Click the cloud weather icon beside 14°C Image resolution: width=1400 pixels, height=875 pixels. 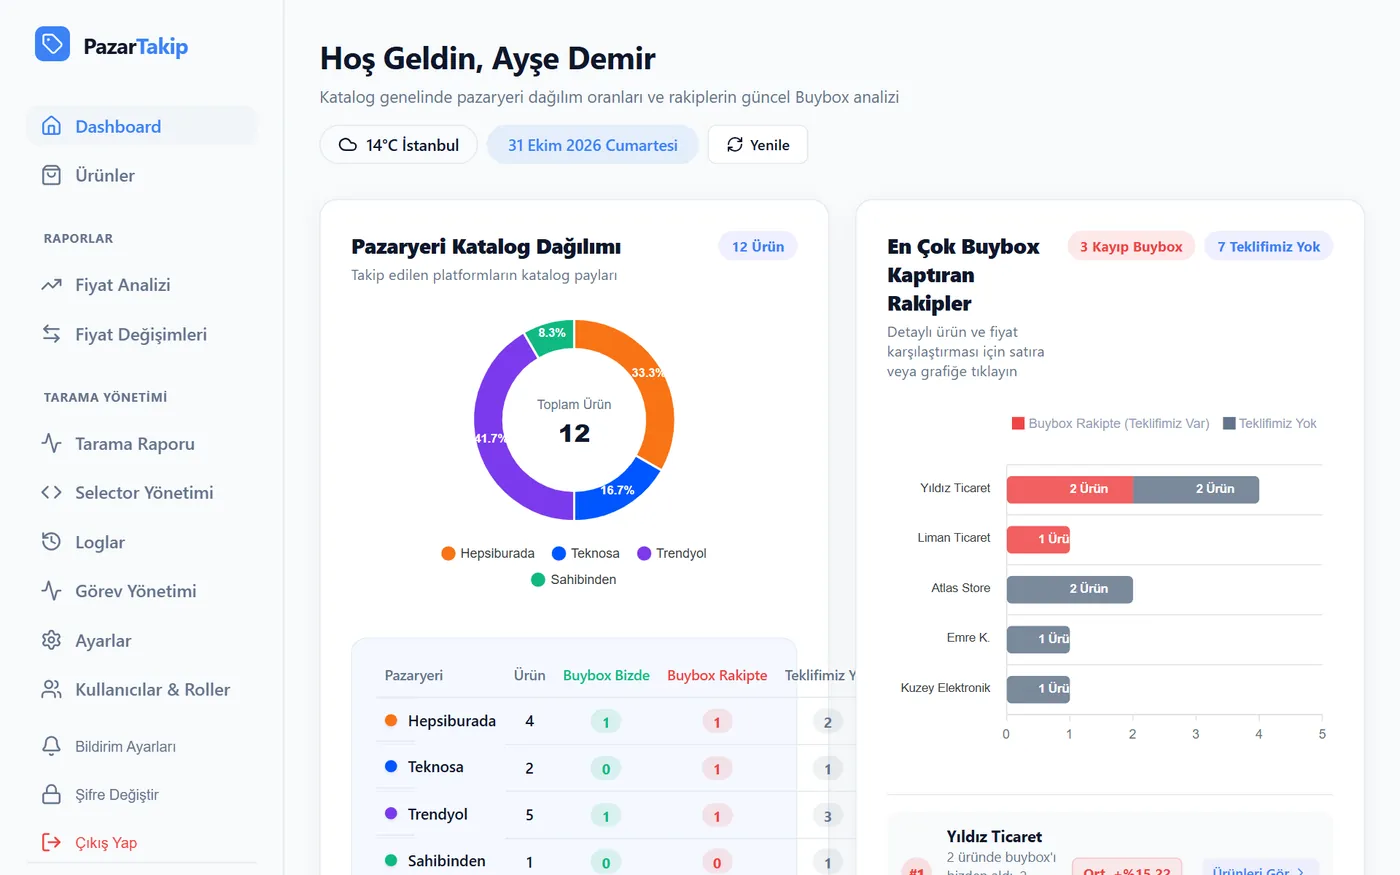(x=348, y=145)
